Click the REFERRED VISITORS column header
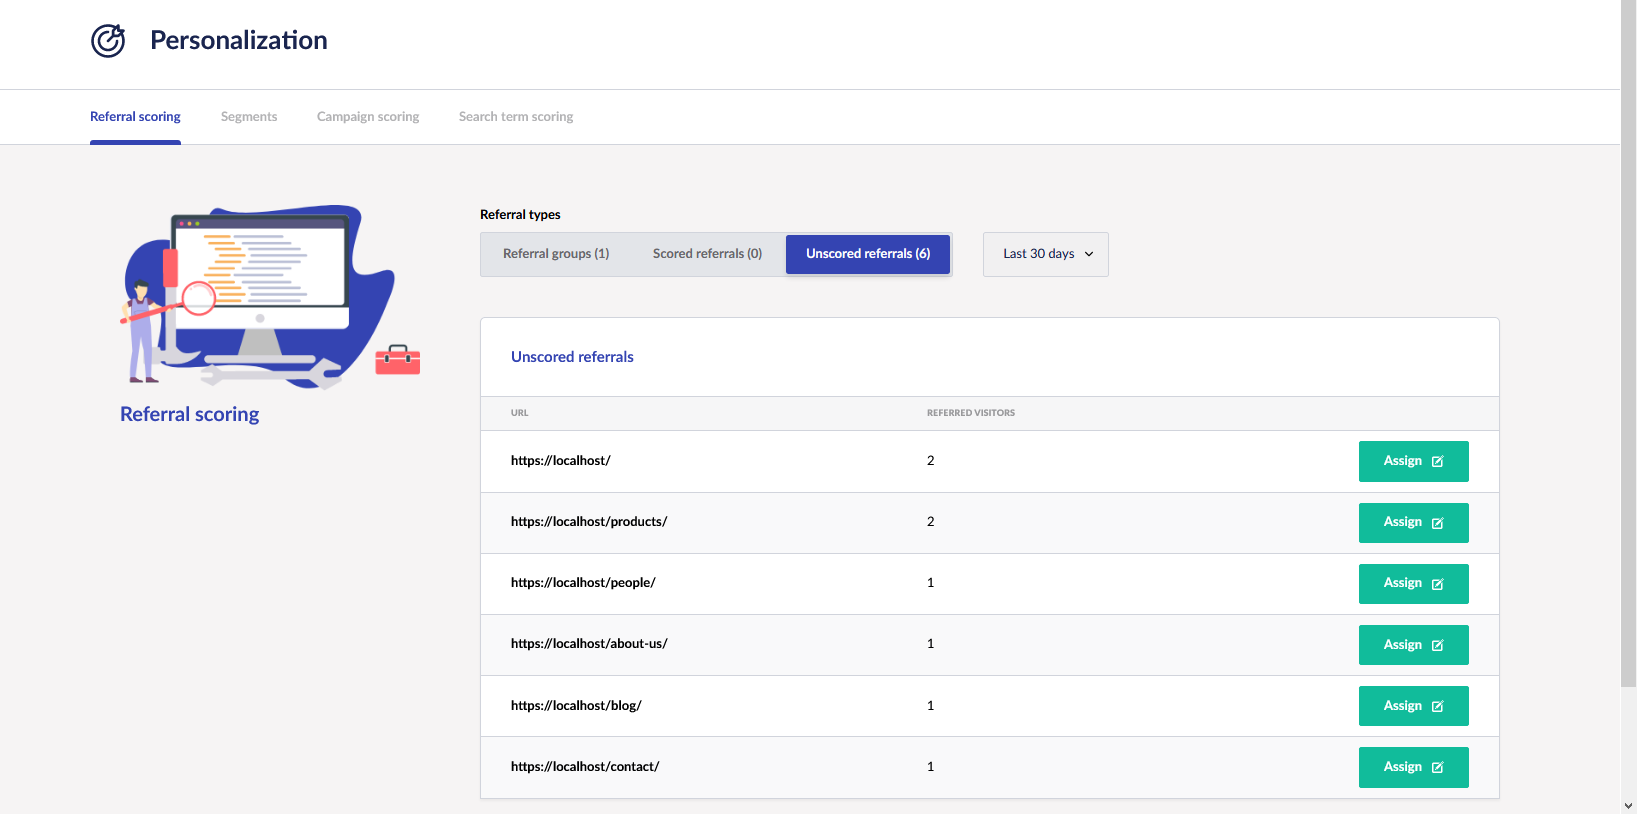Viewport: 1637px width, 814px height. pyautogui.click(x=971, y=413)
